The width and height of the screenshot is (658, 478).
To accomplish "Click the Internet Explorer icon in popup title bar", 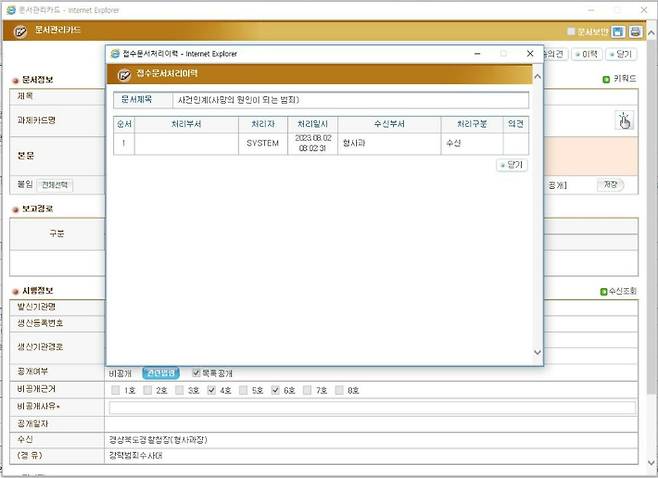I will [115, 53].
